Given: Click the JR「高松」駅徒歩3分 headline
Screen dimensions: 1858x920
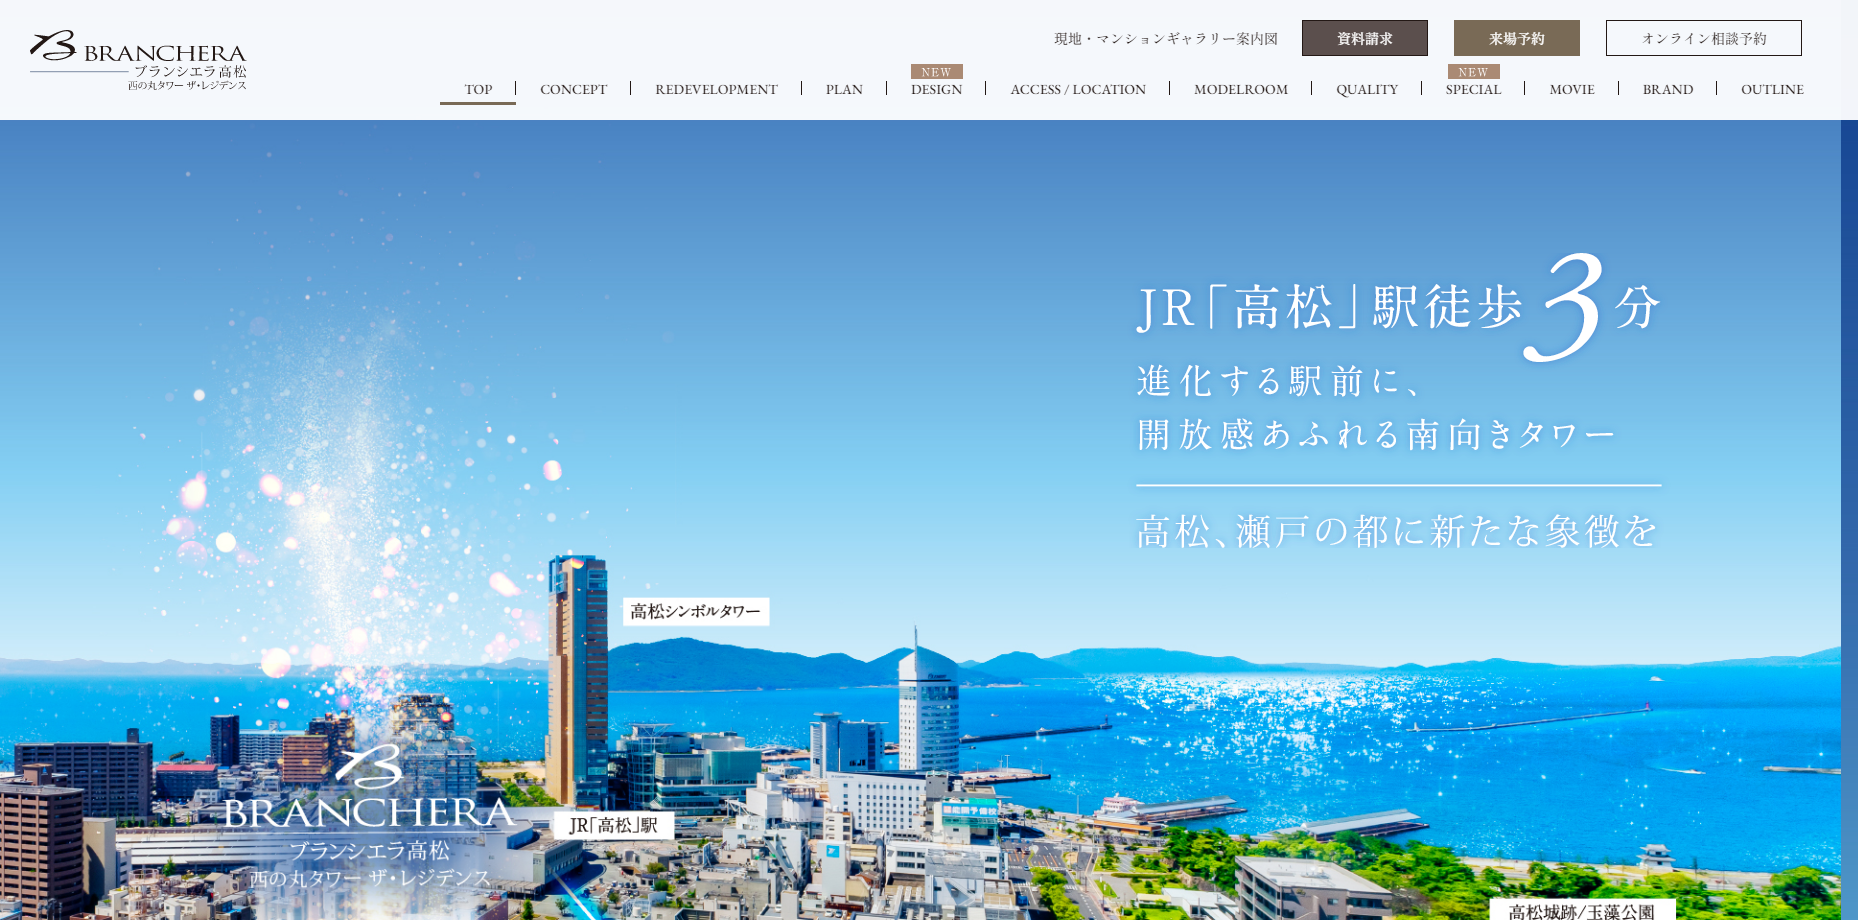Looking at the screenshot, I should tap(1398, 306).
